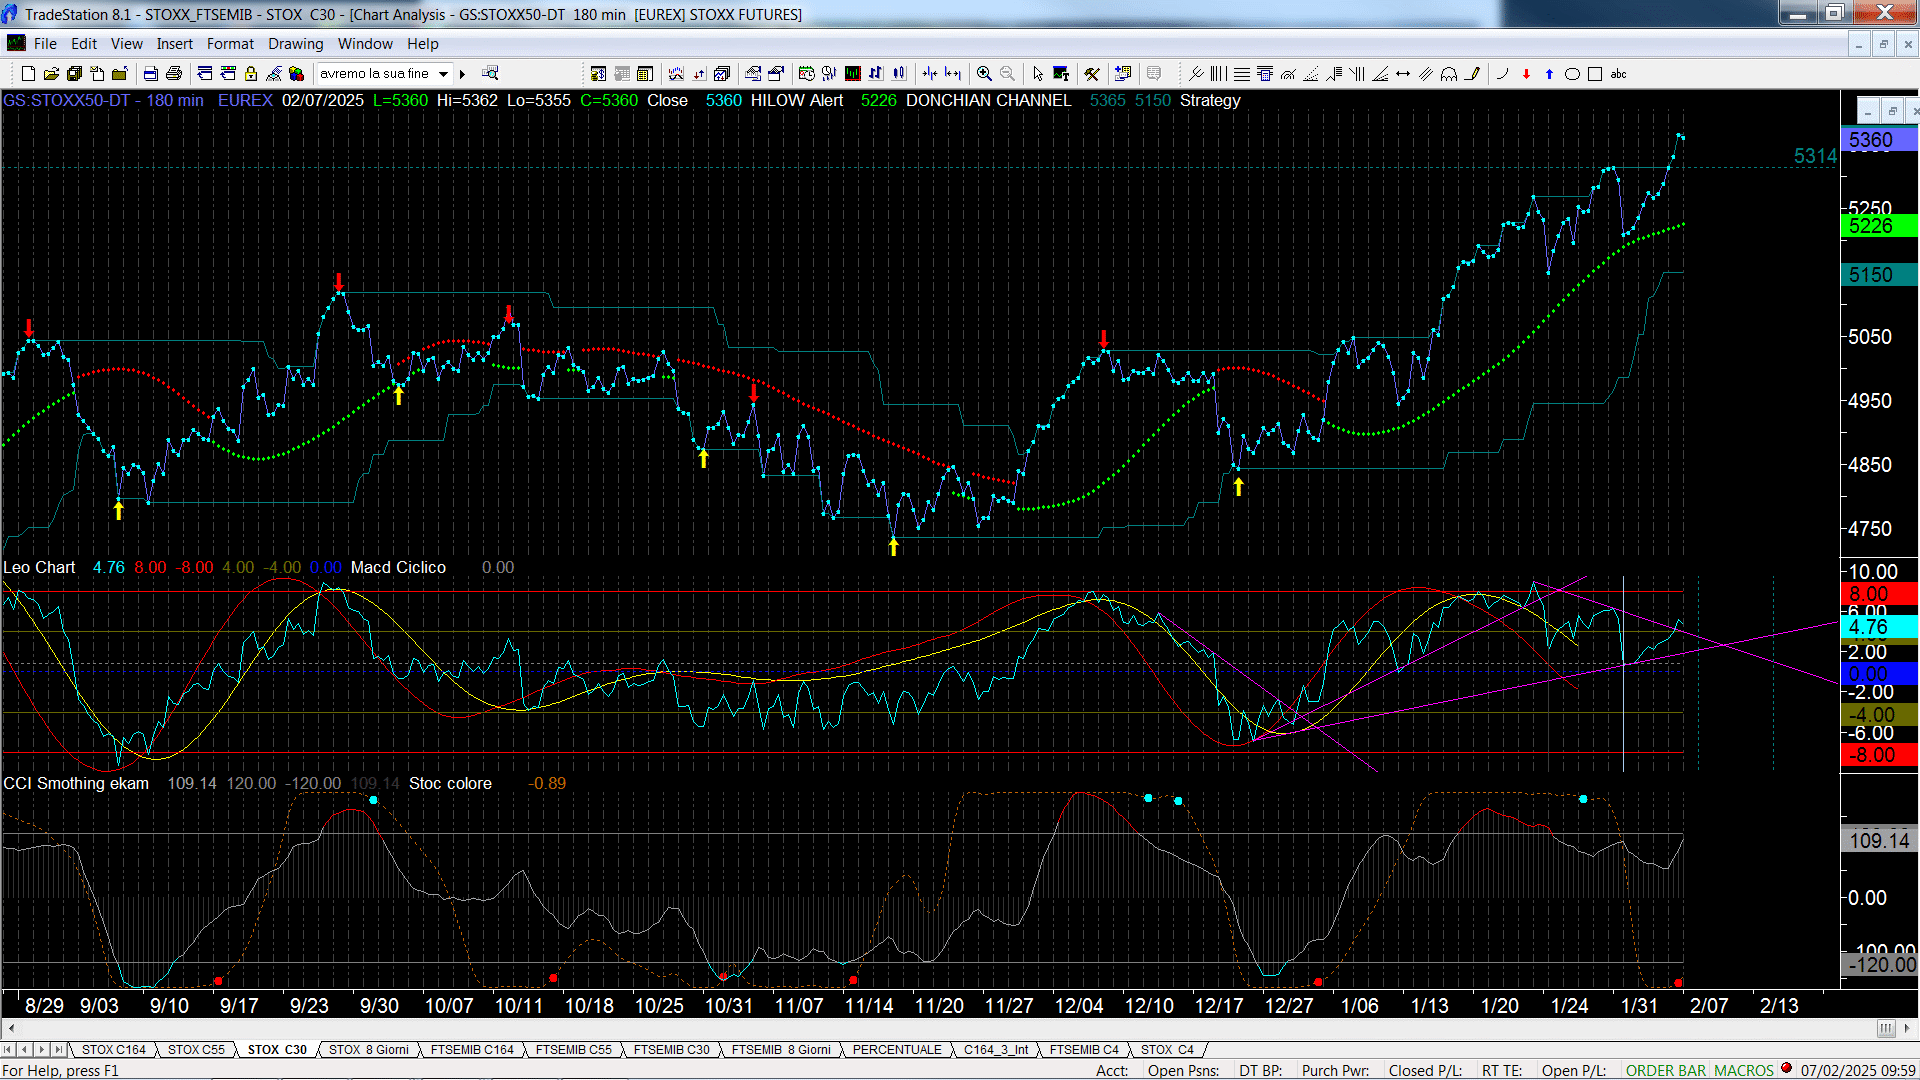Switch to the STOX C164 tab
Image resolution: width=1920 pixels, height=1080 pixels.
click(113, 1050)
